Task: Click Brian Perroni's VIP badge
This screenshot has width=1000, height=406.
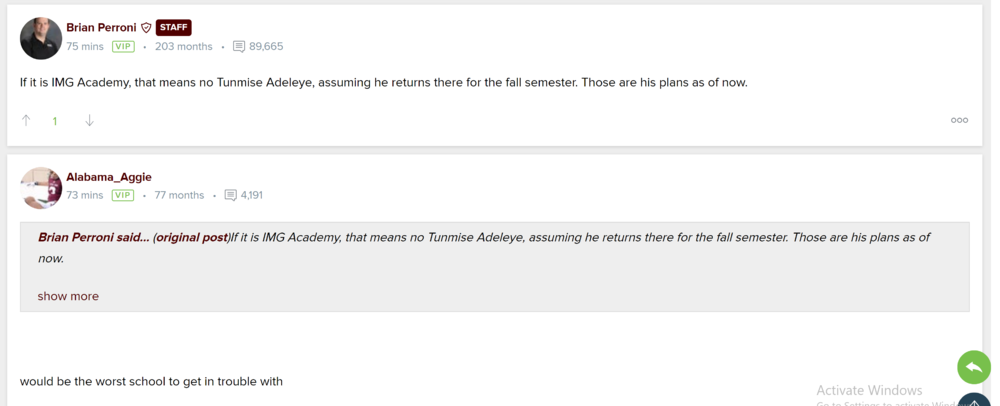Action: tap(123, 46)
